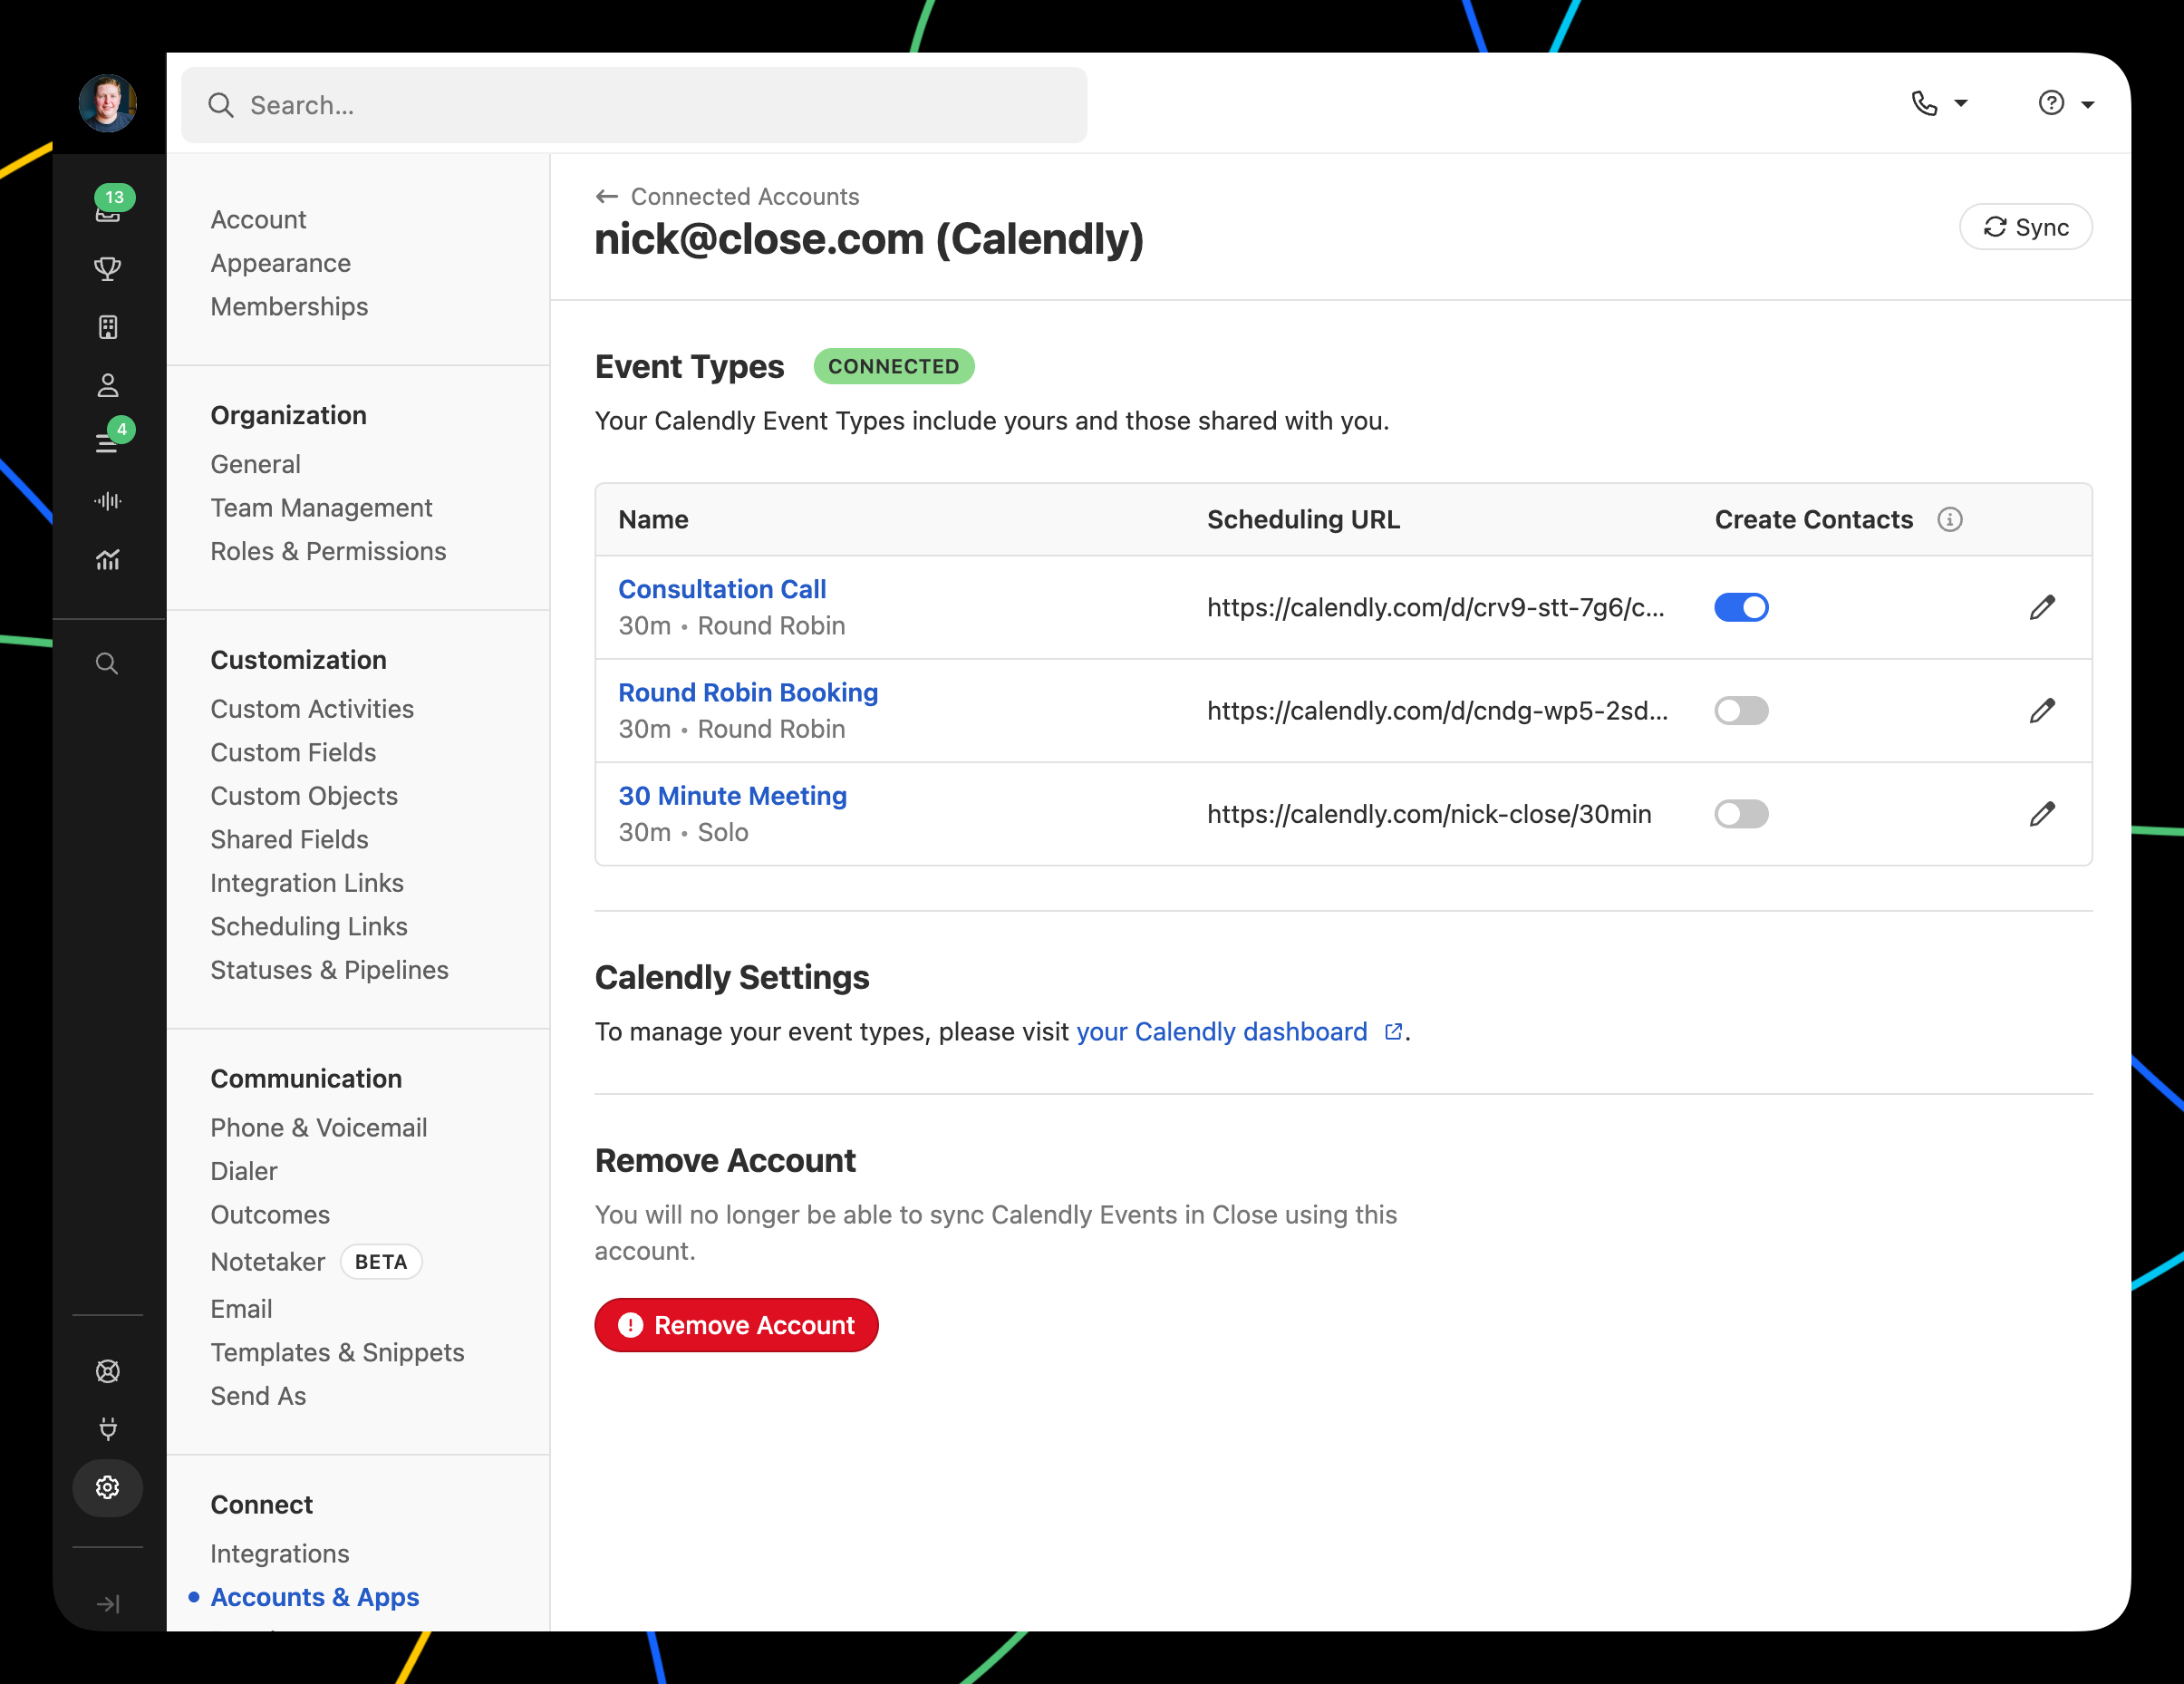Screen dimensions: 2184x1684
Task: Open the Conversations waveform icon
Action: tap(108, 501)
